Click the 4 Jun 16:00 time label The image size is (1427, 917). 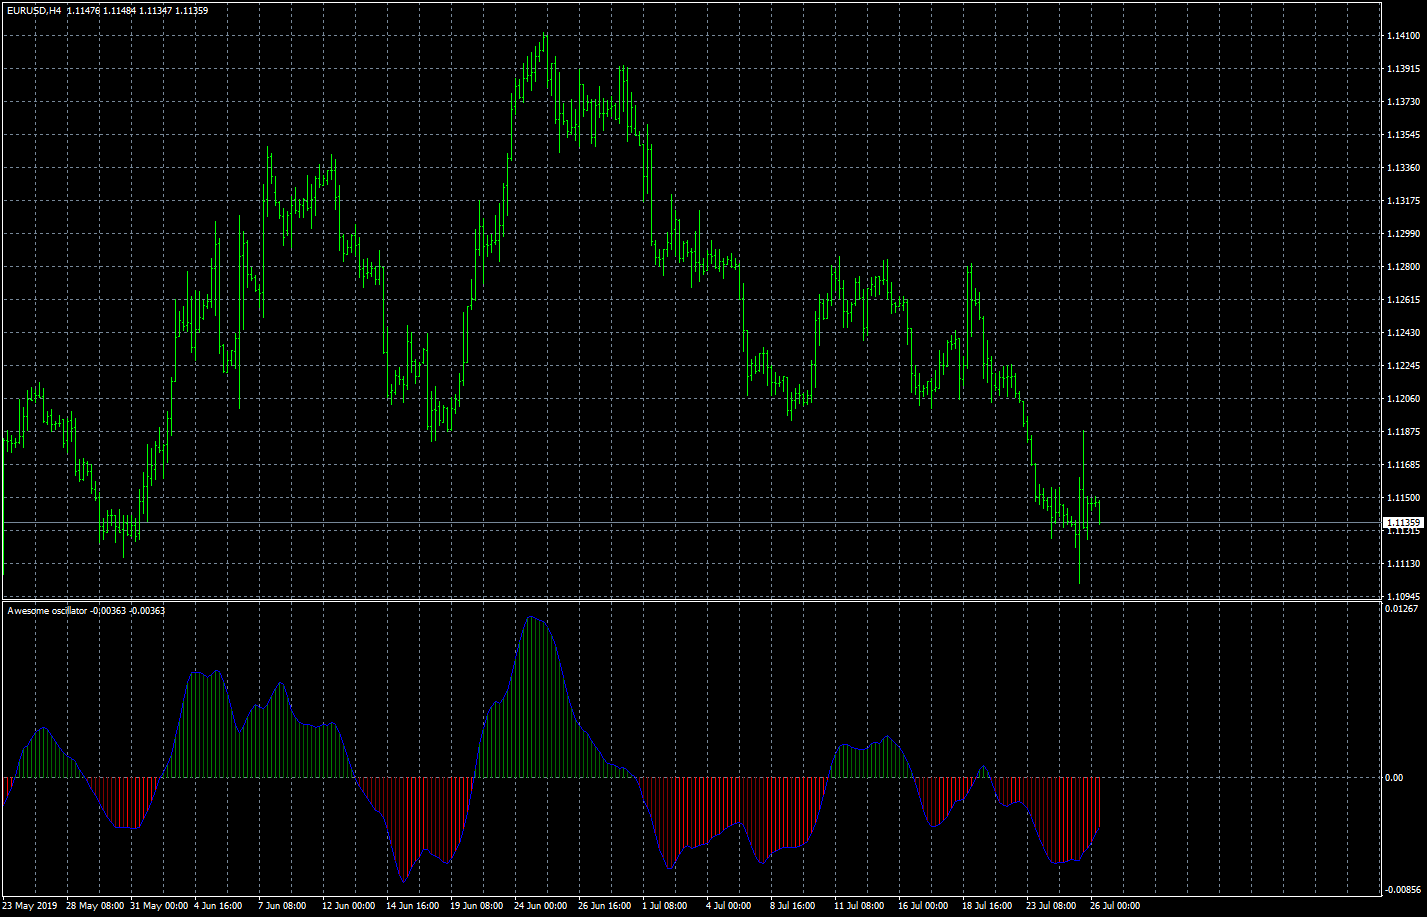pyautogui.click(x=218, y=906)
